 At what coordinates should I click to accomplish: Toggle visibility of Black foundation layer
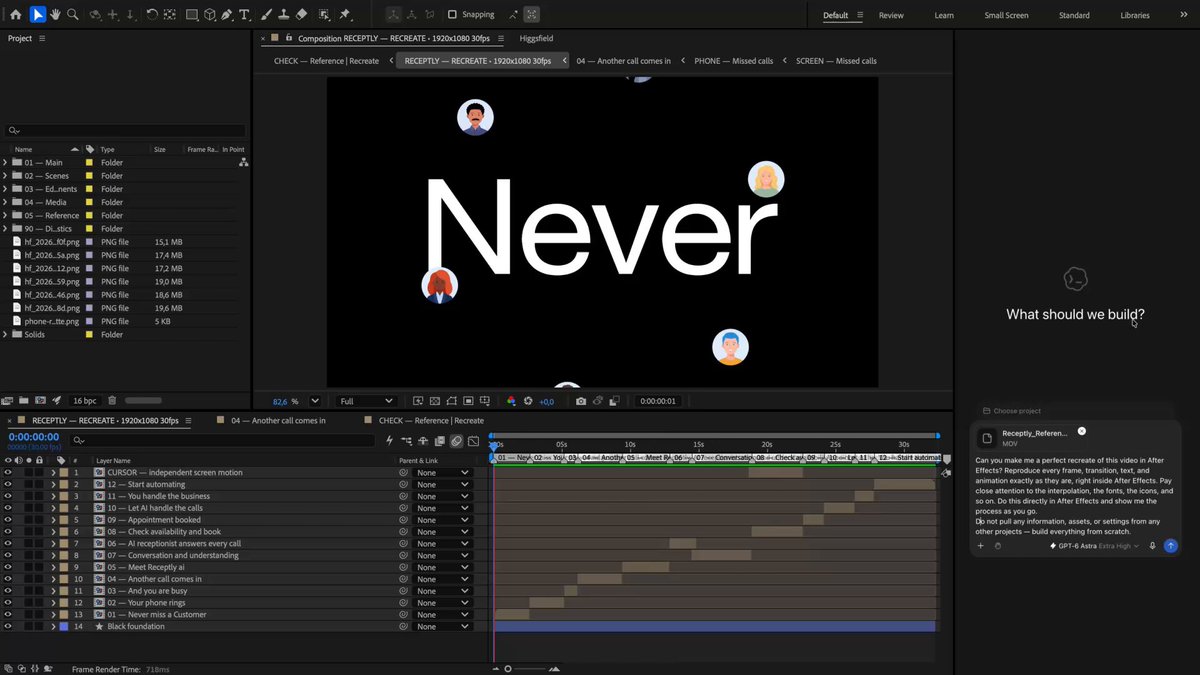(8, 626)
